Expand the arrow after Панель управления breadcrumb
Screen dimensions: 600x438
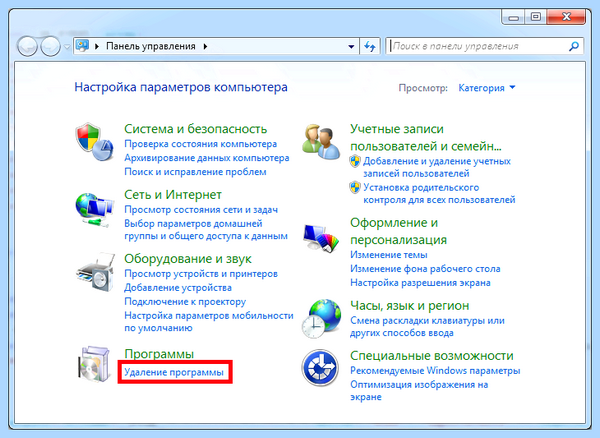(x=205, y=46)
